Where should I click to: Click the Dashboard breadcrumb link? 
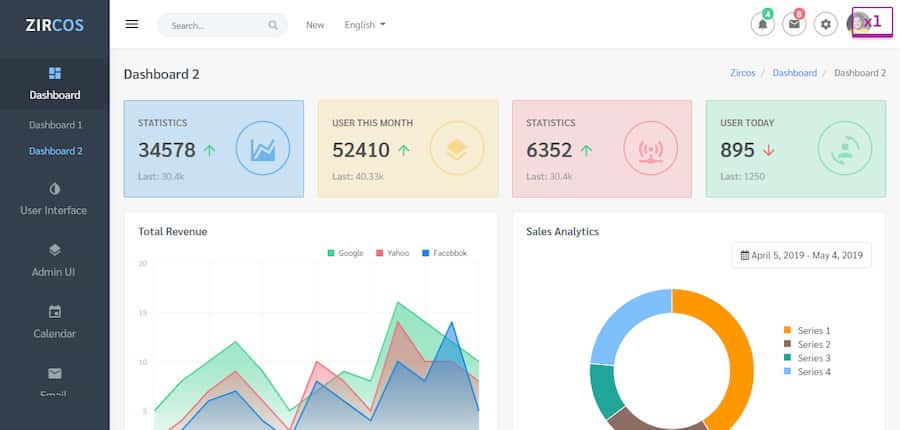794,73
